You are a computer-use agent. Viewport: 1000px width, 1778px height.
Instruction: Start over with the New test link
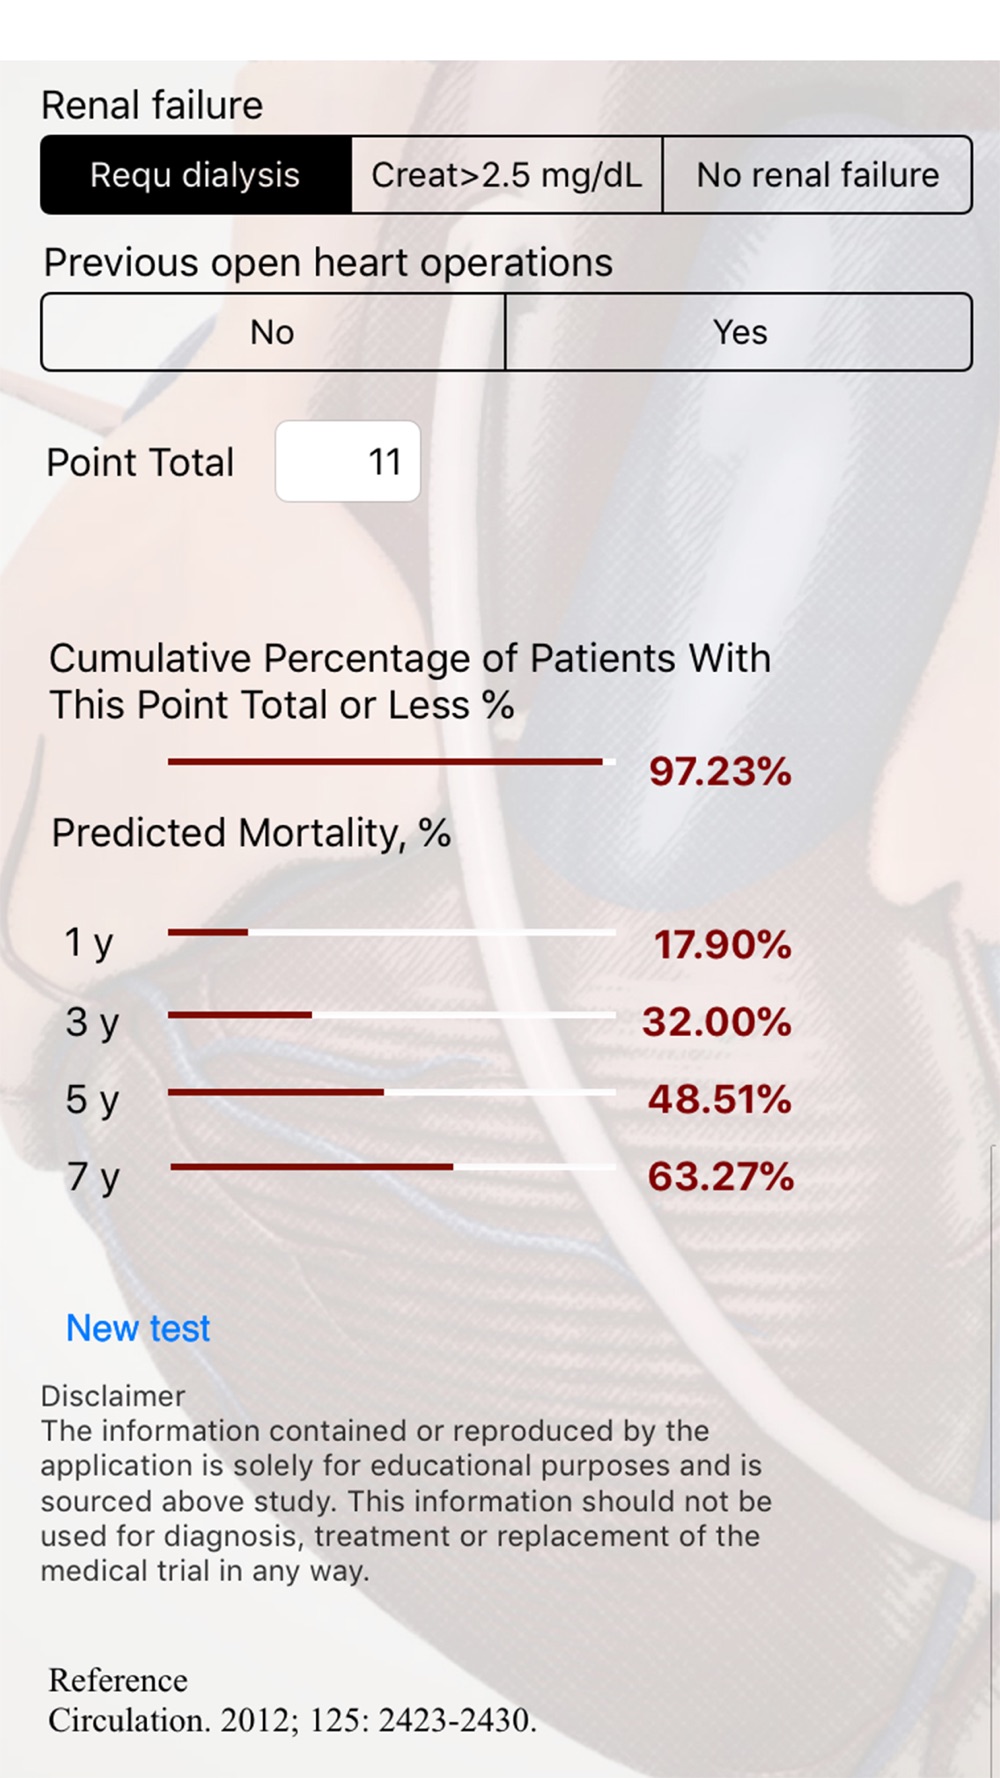138,1328
